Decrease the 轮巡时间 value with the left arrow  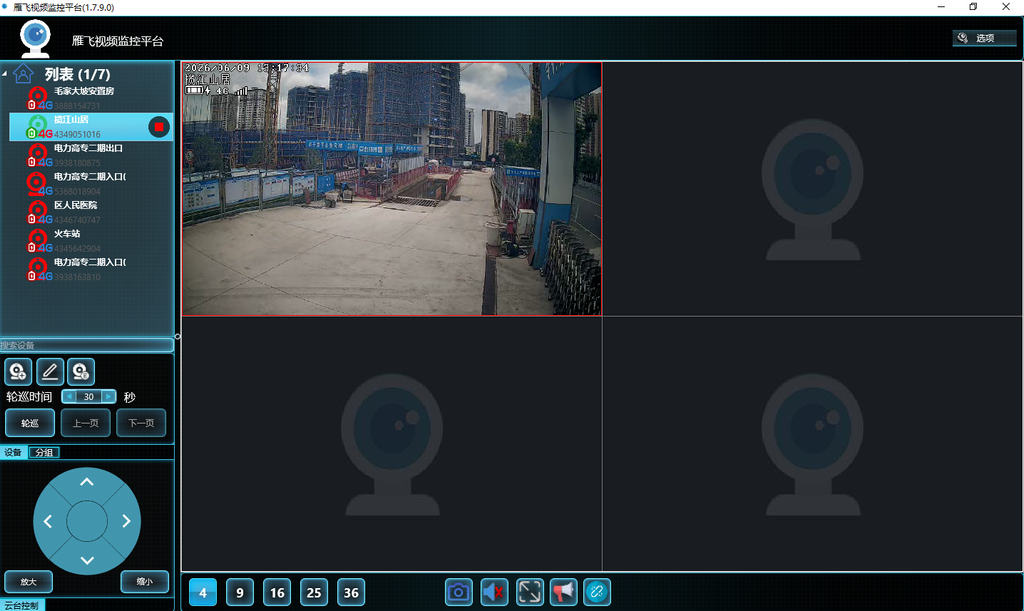pyautogui.click(x=69, y=396)
